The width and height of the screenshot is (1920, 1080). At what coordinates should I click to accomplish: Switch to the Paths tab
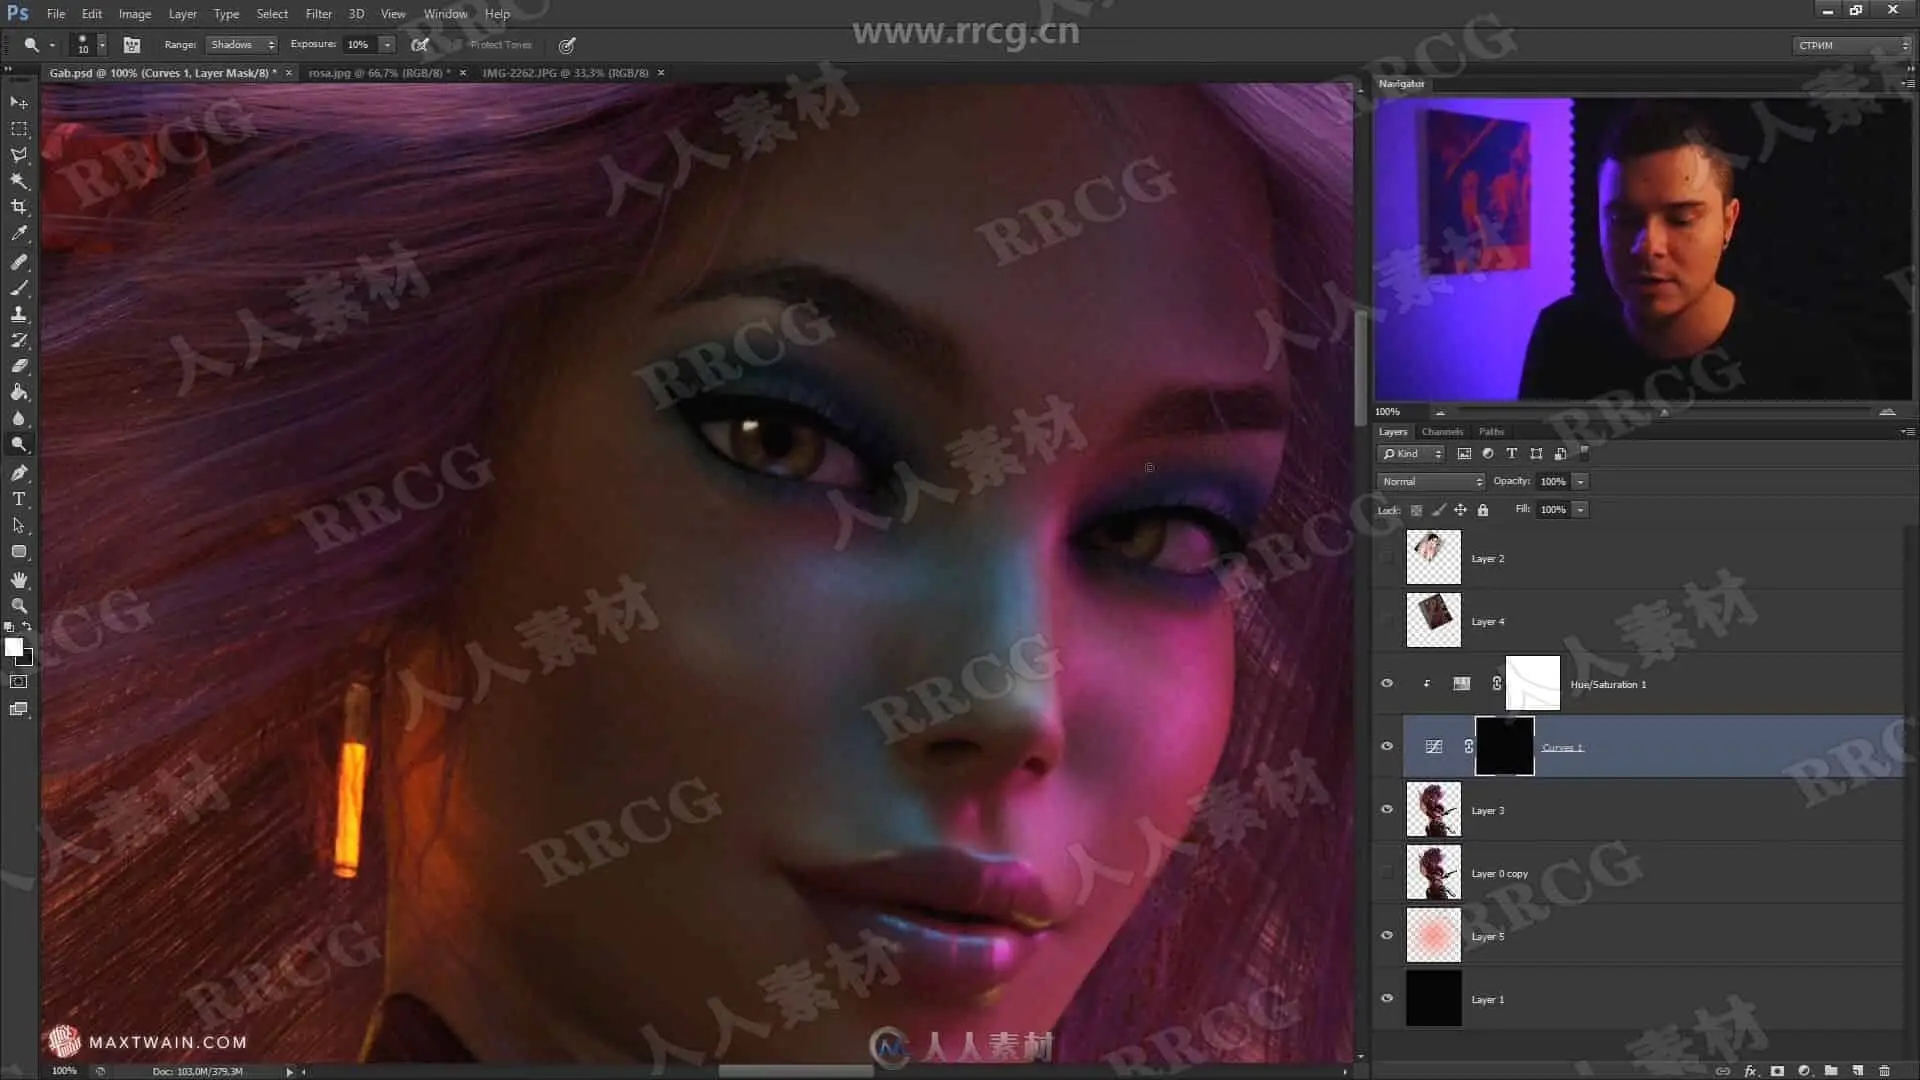(x=1491, y=432)
